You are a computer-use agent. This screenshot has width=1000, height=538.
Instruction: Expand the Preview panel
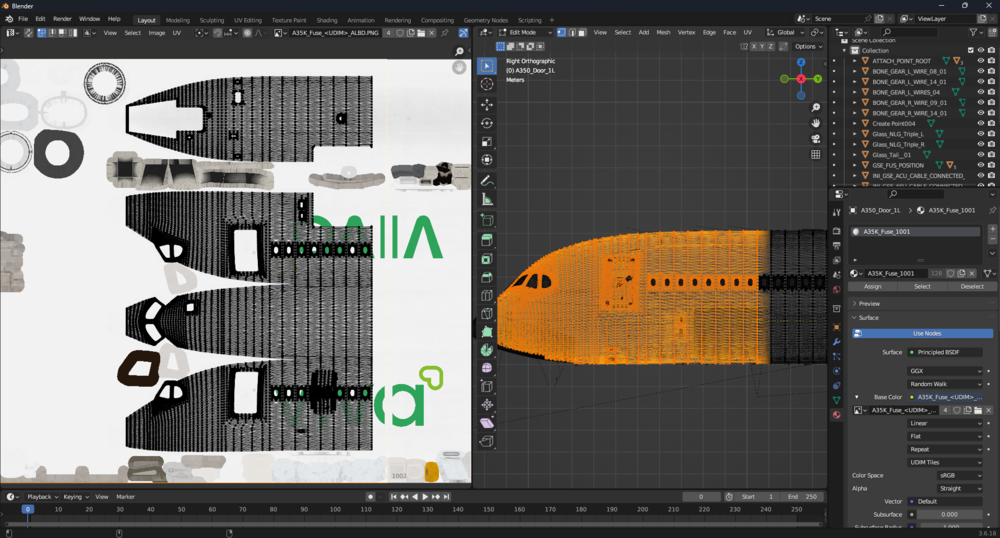coord(869,303)
